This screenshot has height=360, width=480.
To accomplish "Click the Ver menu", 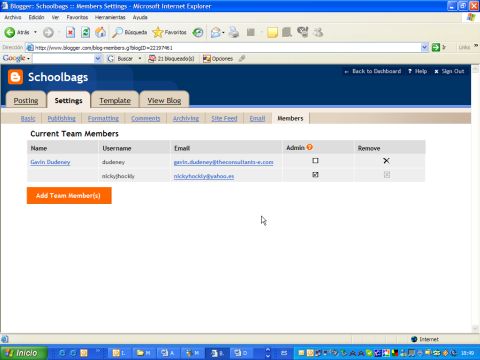I will point(55,17).
